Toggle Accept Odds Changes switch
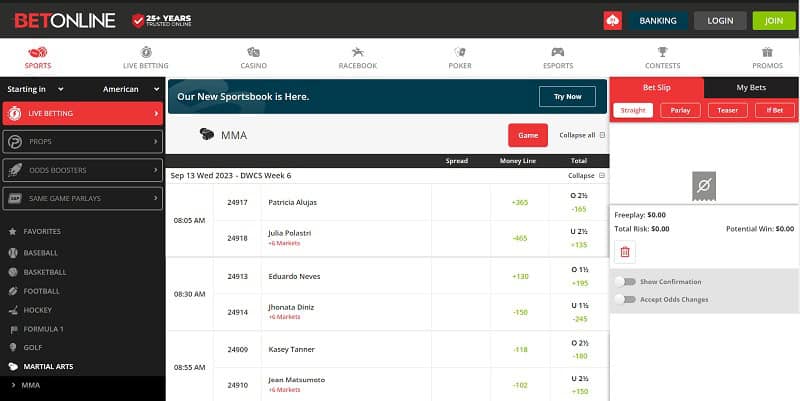The width and height of the screenshot is (800, 401). point(625,299)
